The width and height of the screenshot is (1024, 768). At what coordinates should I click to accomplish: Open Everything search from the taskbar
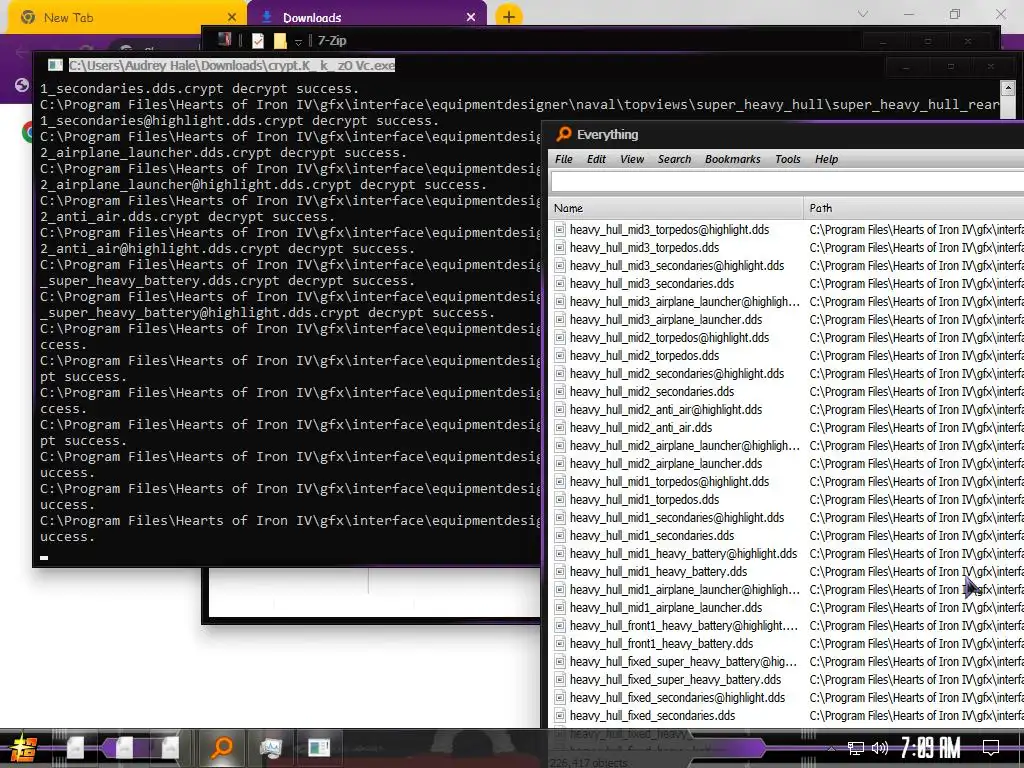coord(222,747)
